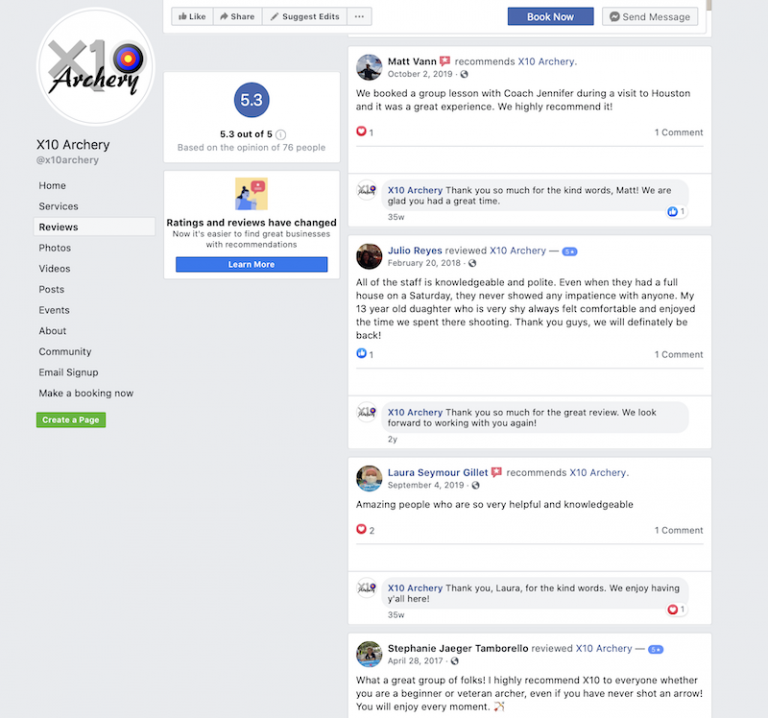Click the info icon beside 5.3 out of 5

[281, 135]
